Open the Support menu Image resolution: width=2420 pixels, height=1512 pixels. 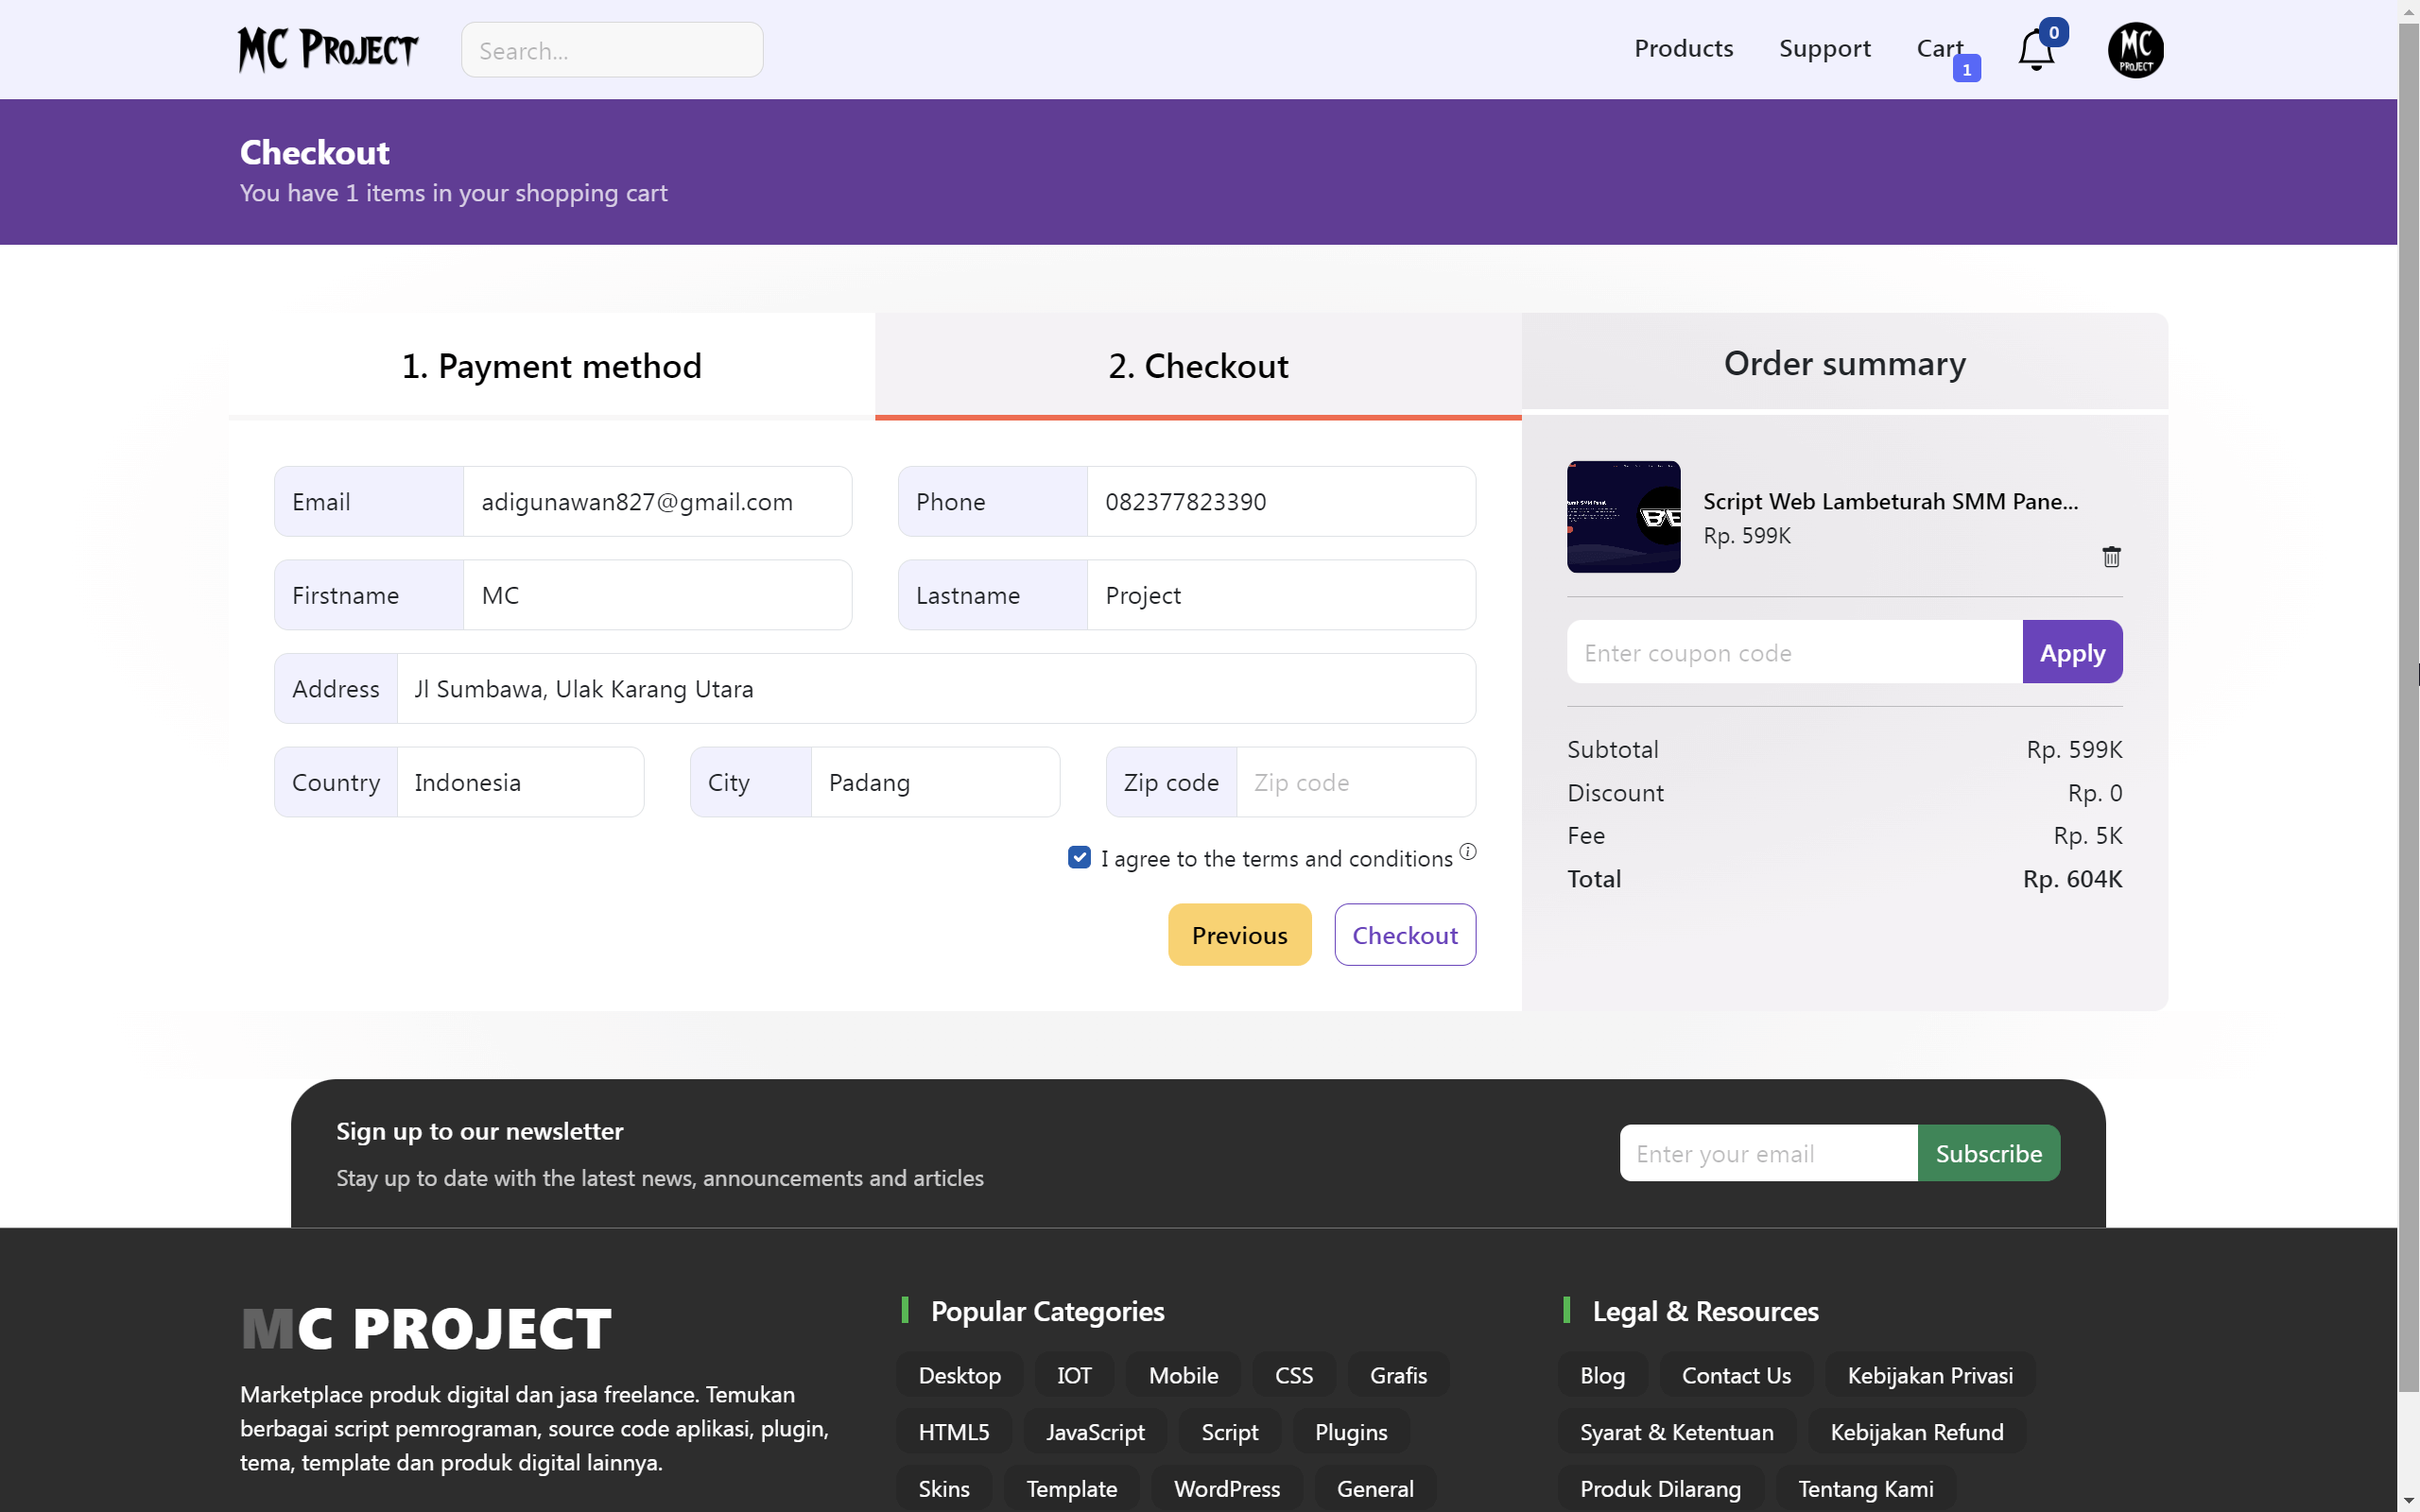coord(1825,48)
